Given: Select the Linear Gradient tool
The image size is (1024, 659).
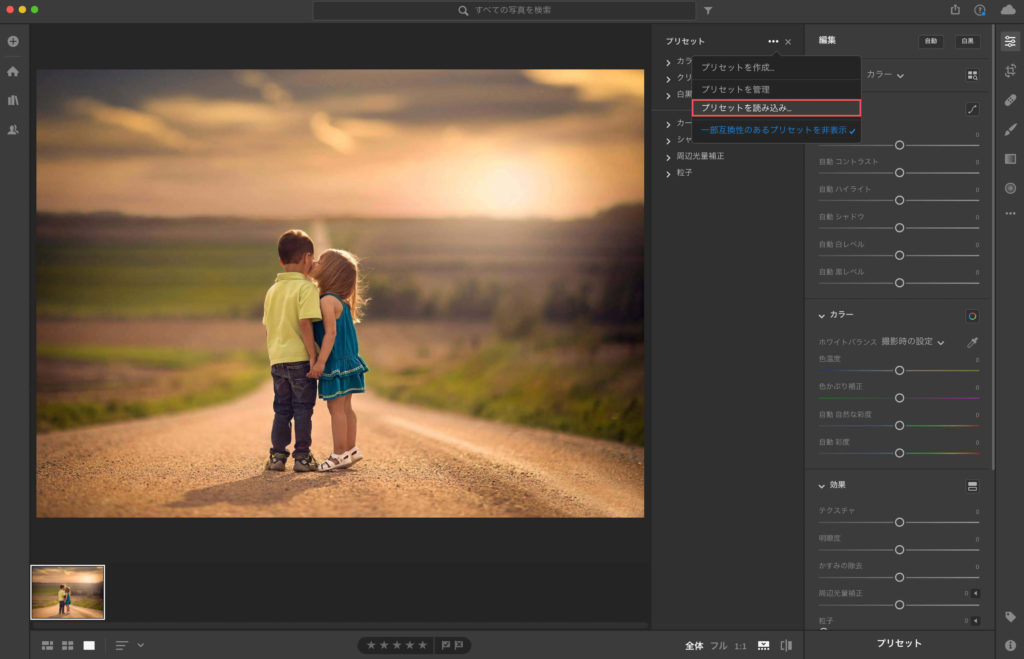Looking at the screenshot, I should click(1010, 159).
